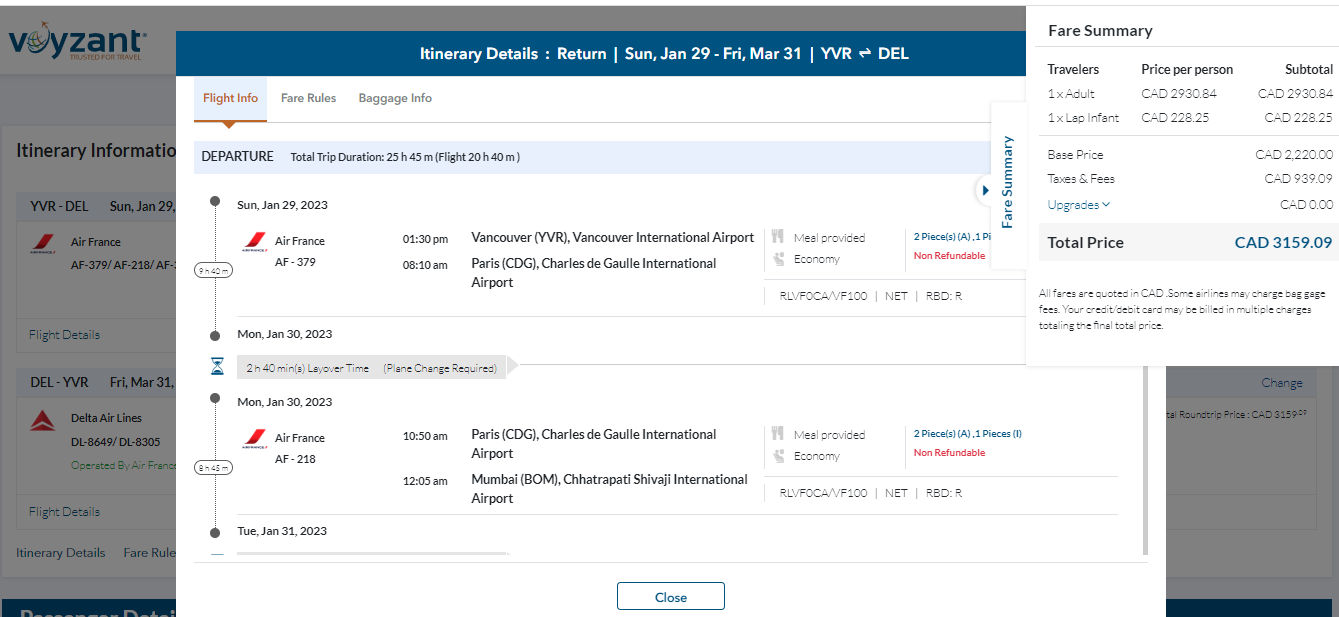Click the Economy seat icon for flight AF-379
Screen dimensions: 1339x617
778,259
